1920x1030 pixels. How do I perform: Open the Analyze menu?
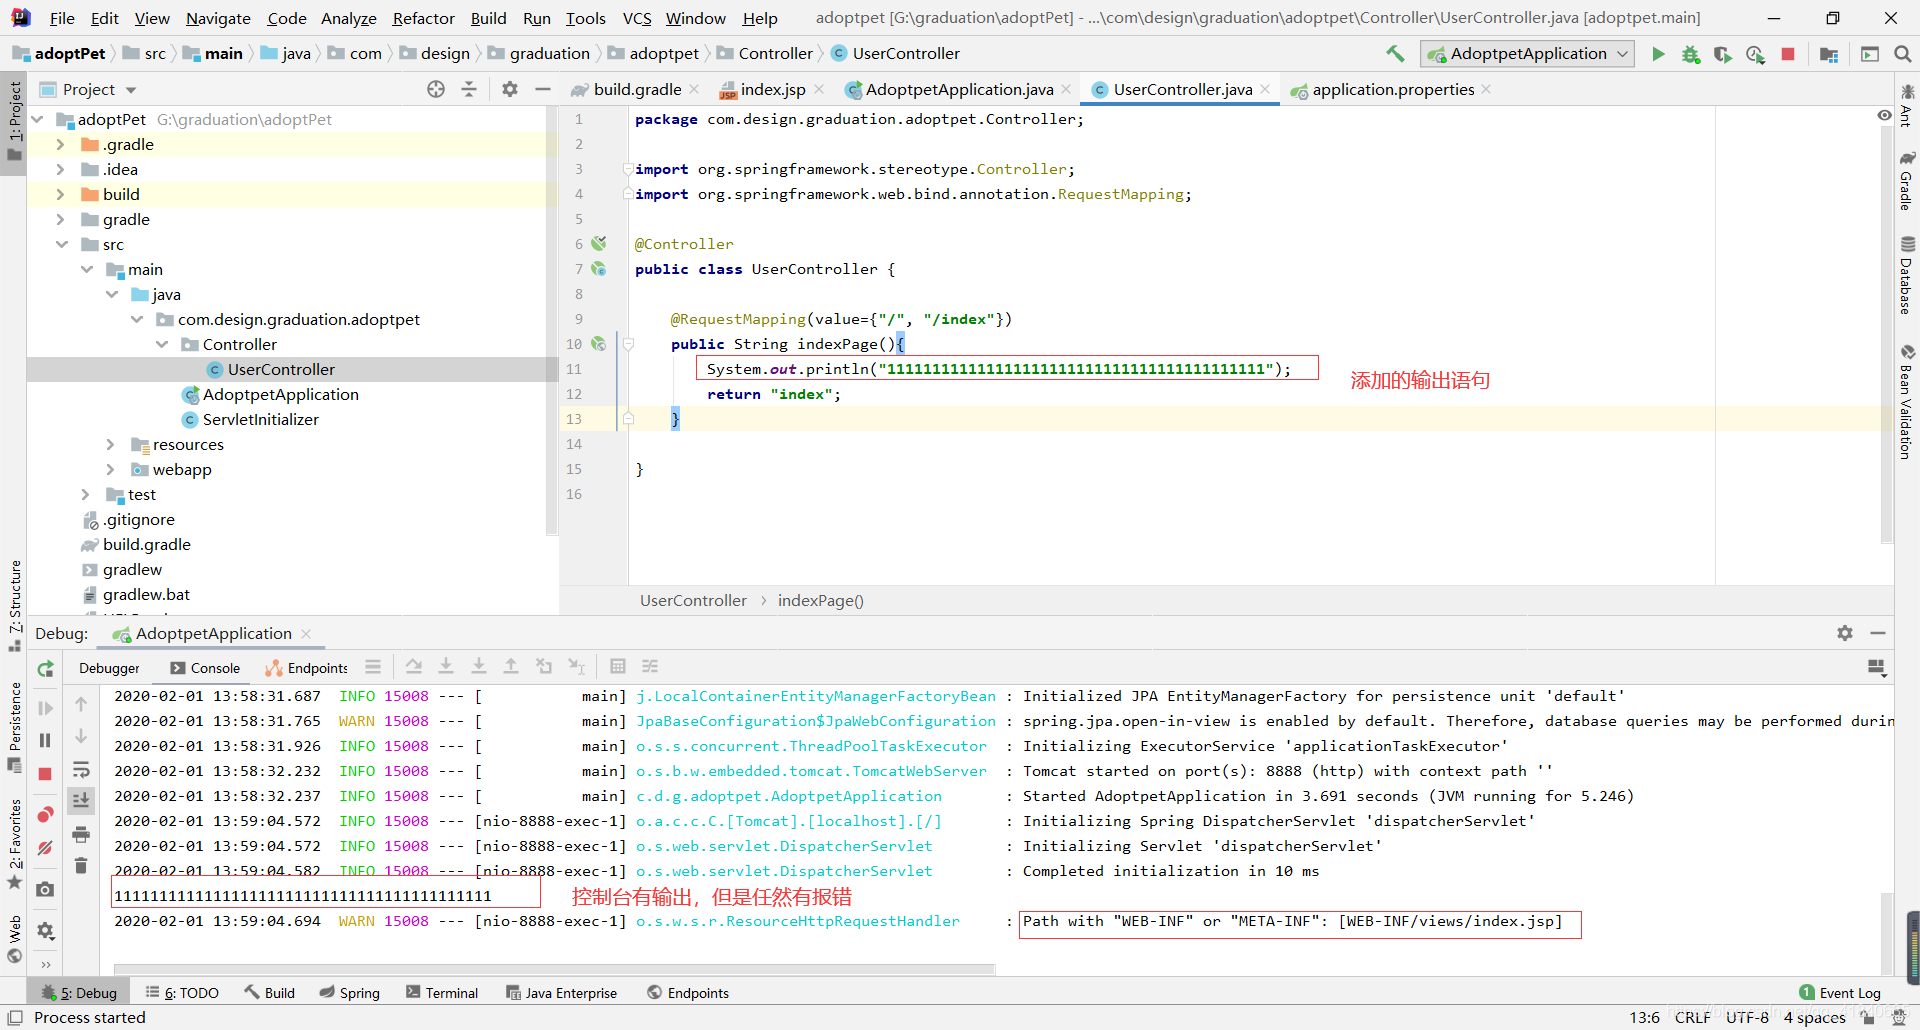pyautogui.click(x=348, y=18)
